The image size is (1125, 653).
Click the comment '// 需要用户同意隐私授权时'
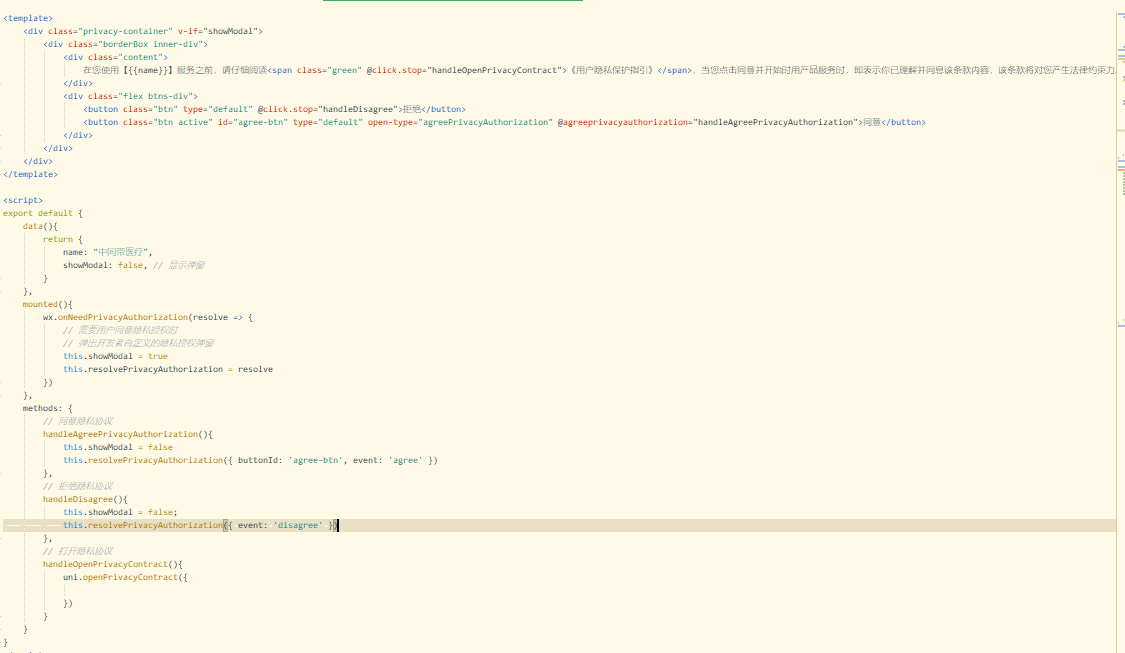coord(121,330)
